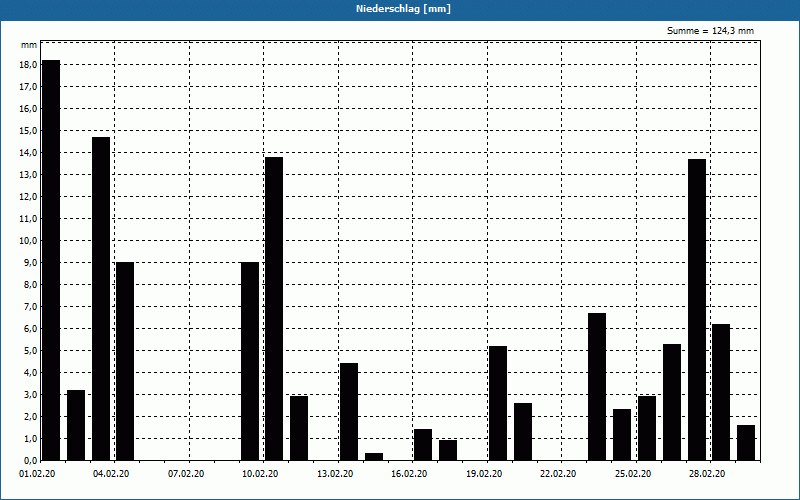Click the y-axis value 11,0
Screen dimensions: 800x500
coord(28,218)
